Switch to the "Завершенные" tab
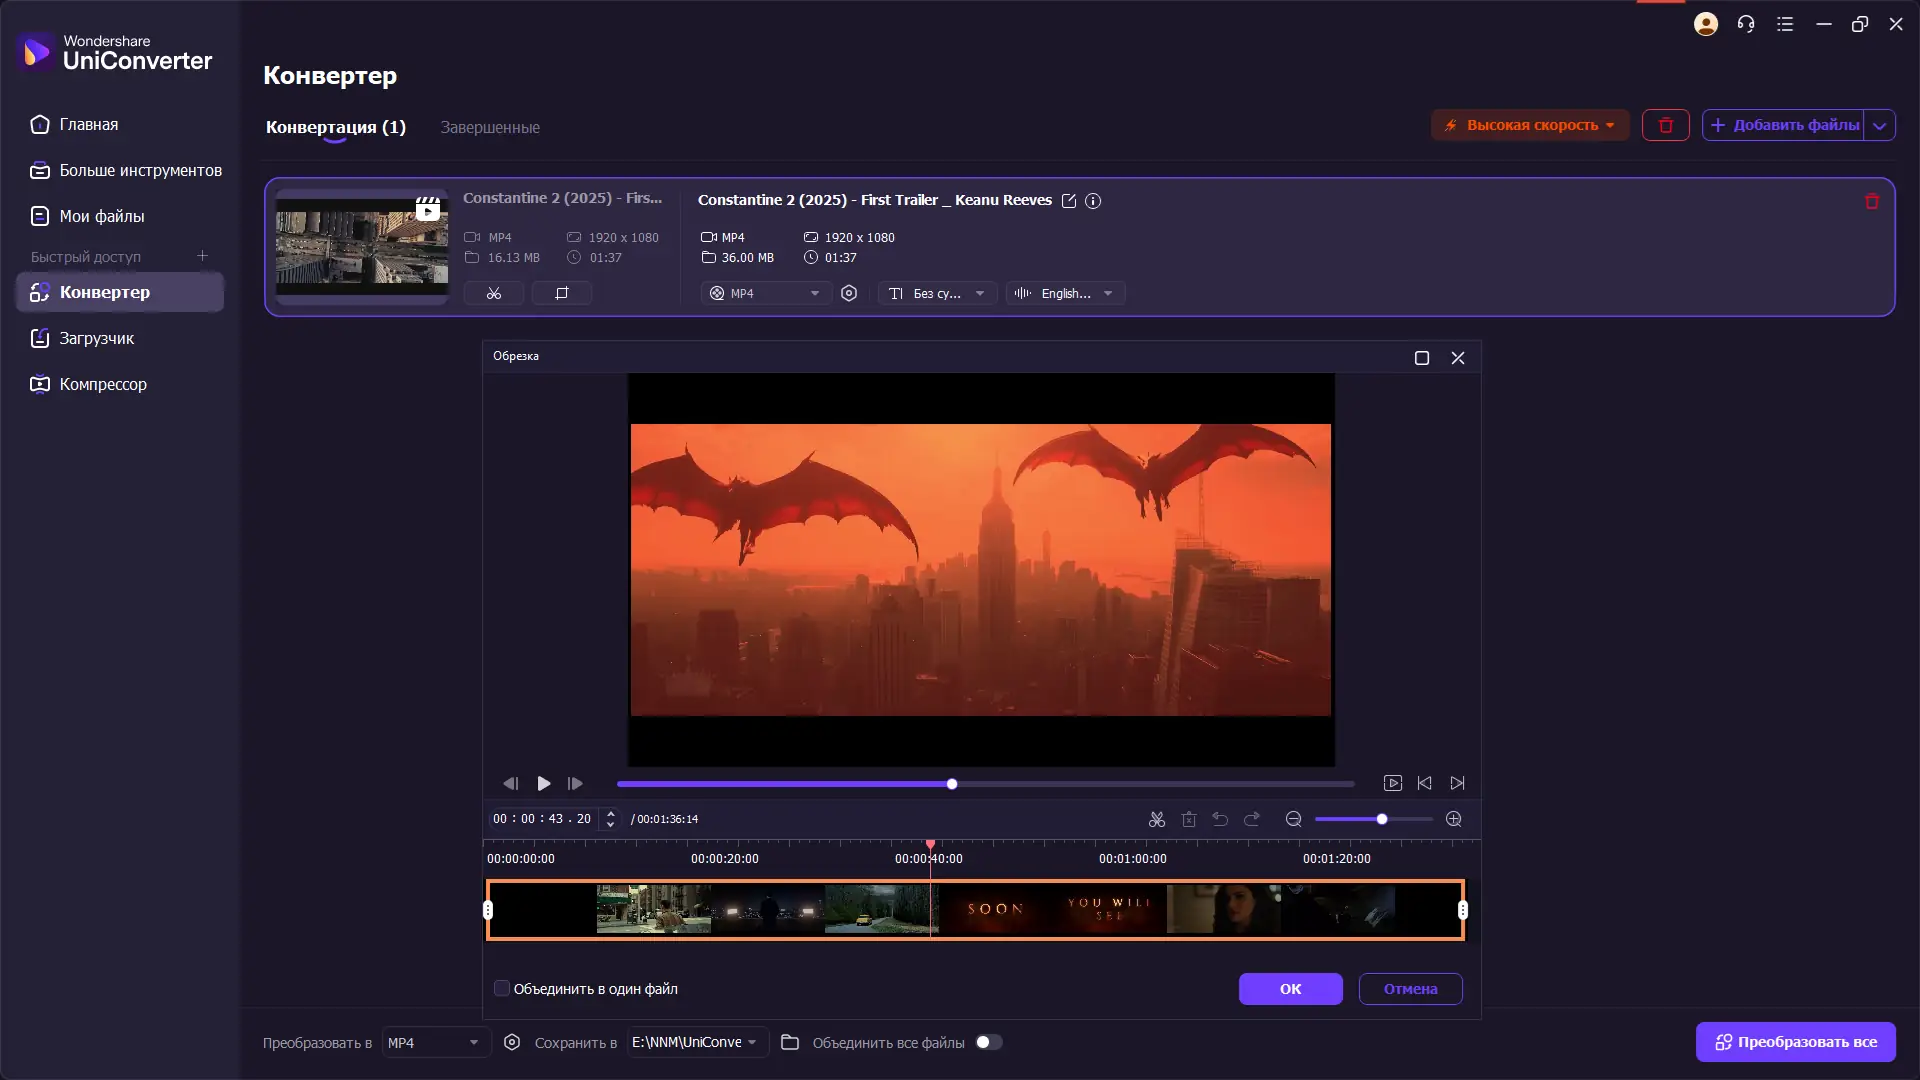Image resolution: width=1920 pixels, height=1080 pixels. point(490,127)
